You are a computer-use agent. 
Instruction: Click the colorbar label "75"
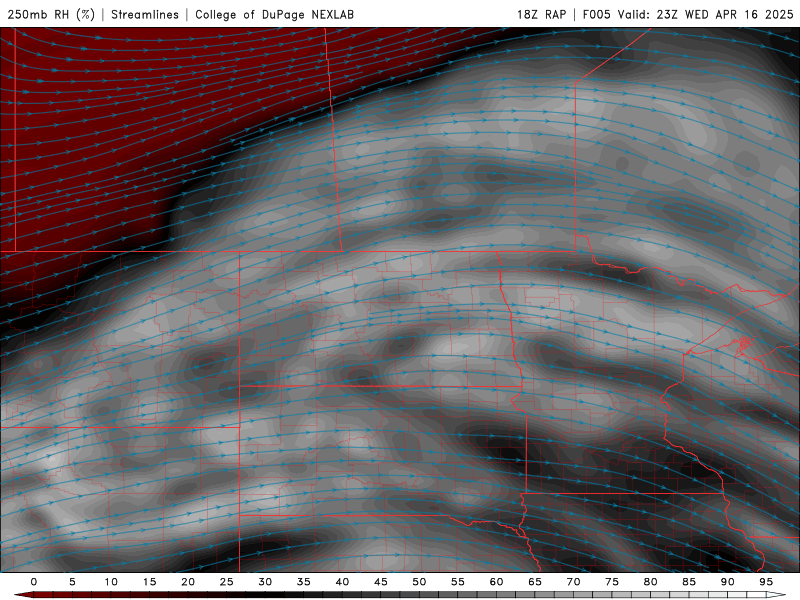(612, 582)
